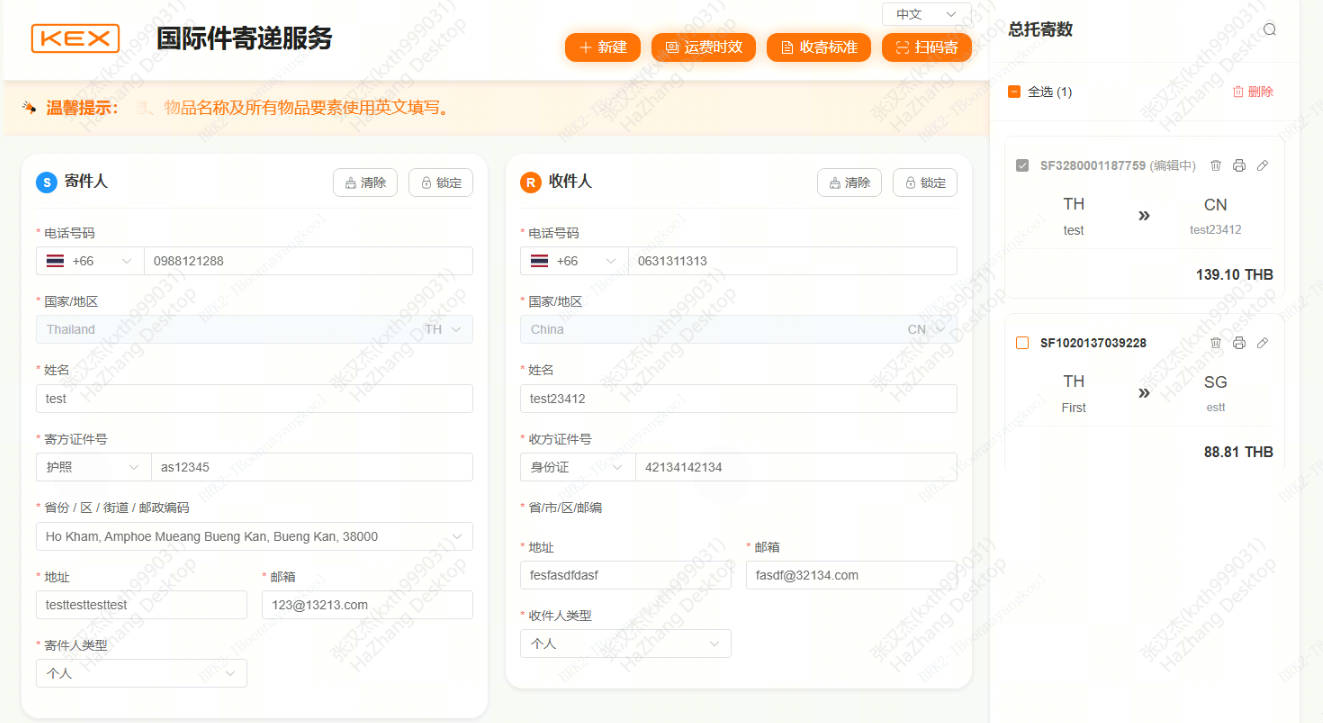Click recipient address field fesfasdfdasf

[x=625, y=575]
